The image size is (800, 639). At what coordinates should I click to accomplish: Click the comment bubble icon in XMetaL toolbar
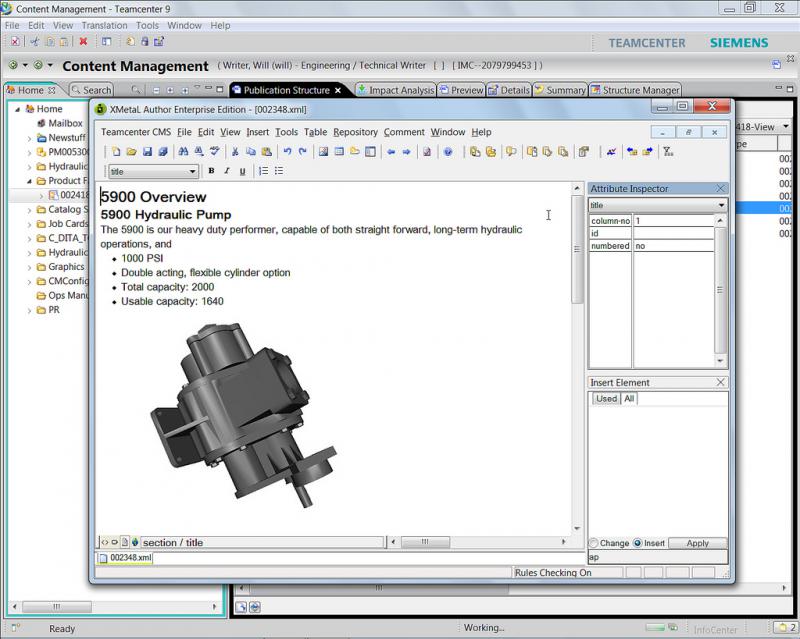511,152
